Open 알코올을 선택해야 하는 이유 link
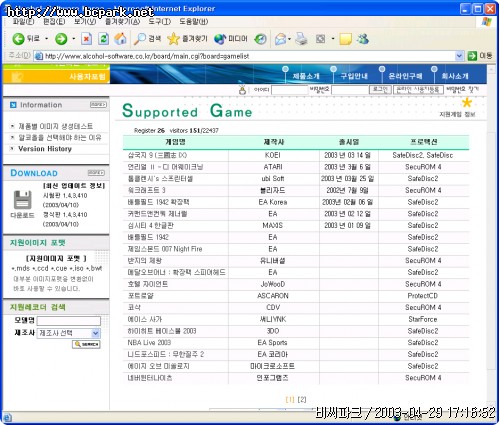Image resolution: width=500 pixels, height=425 pixels. [60, 137]
